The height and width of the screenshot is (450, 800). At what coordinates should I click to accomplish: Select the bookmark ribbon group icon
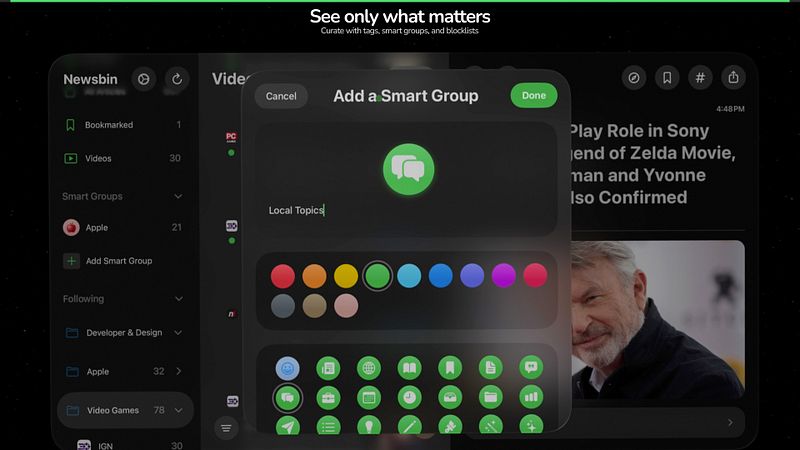click(x=450, y=368)
